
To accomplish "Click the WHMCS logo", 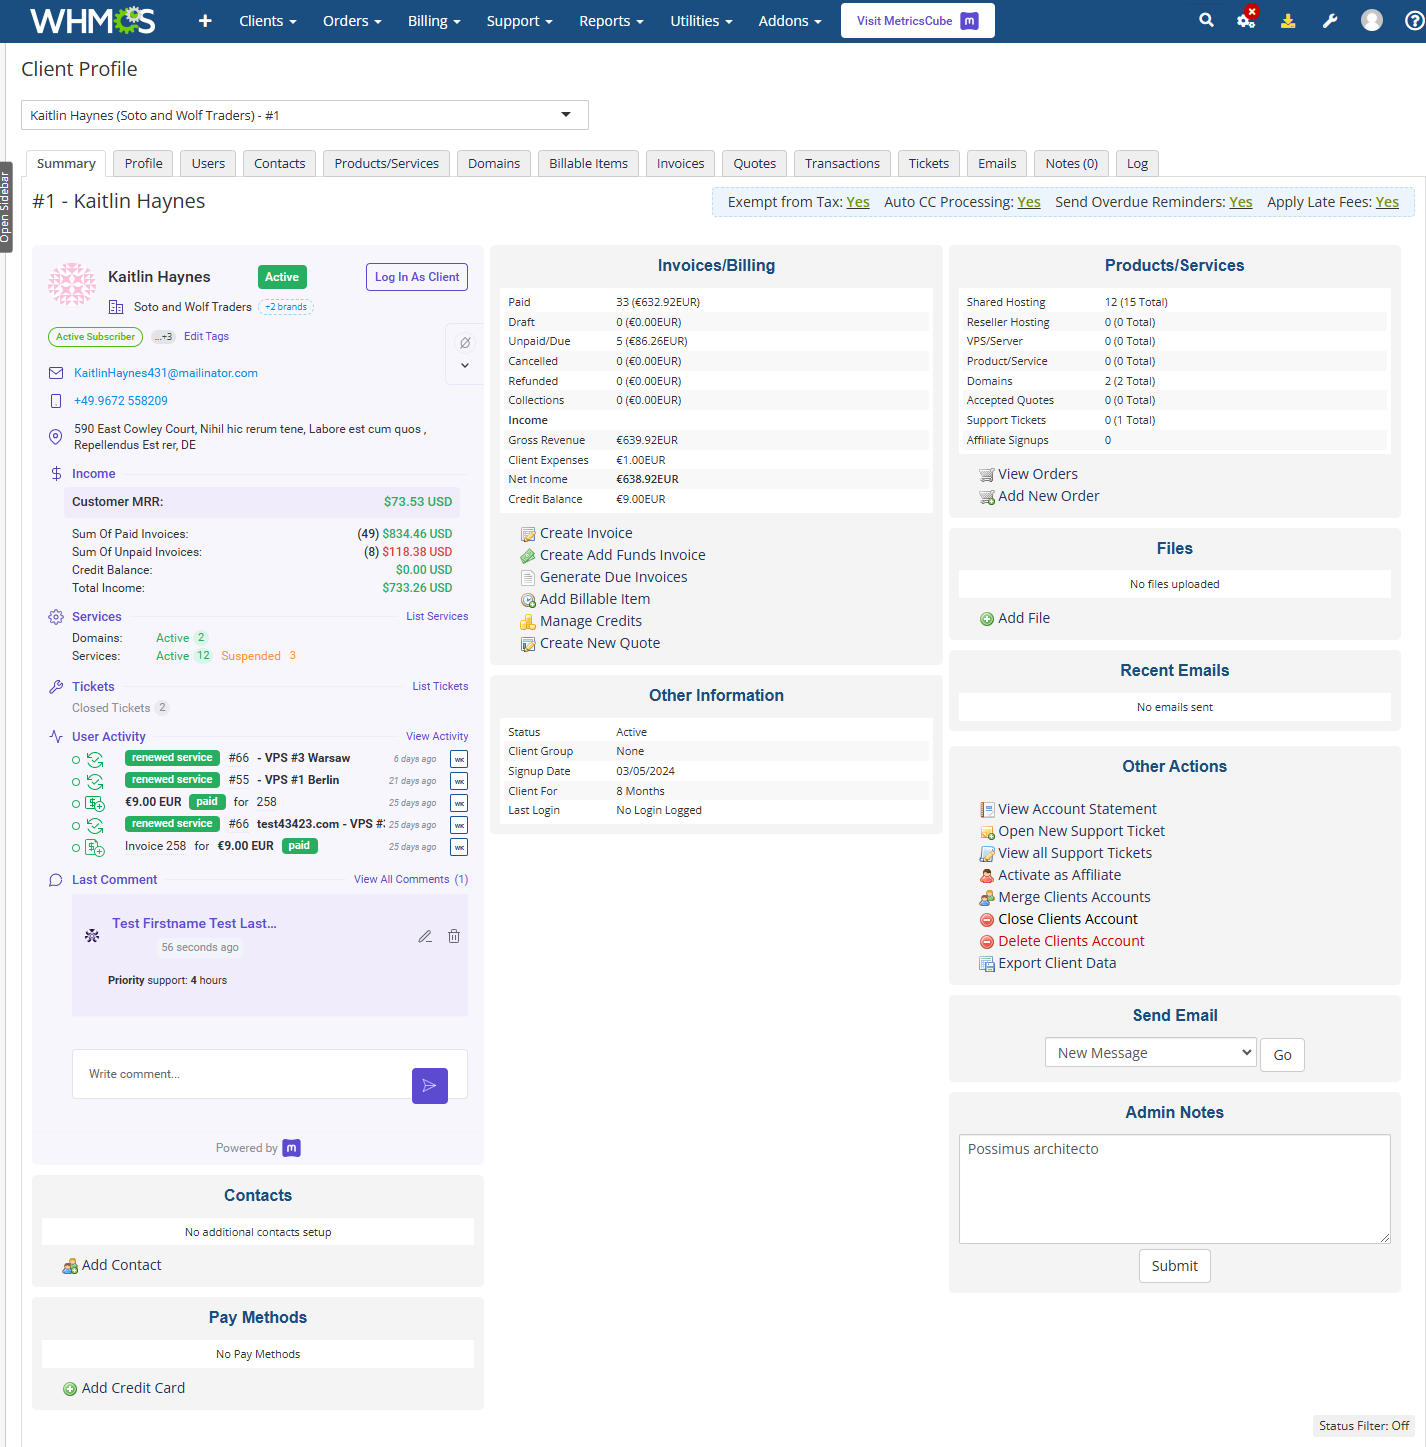I will [x=93, y=21].
